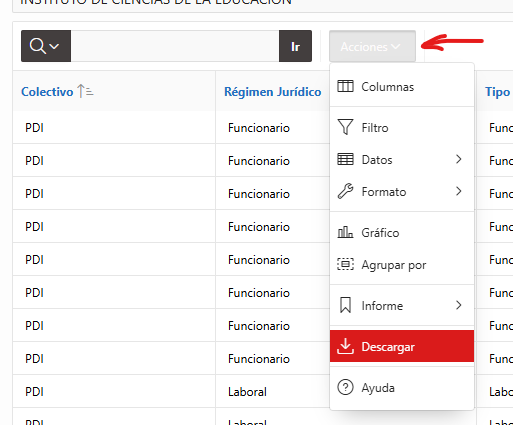Click the Gráfico bar chart icon

coord(345,232)
